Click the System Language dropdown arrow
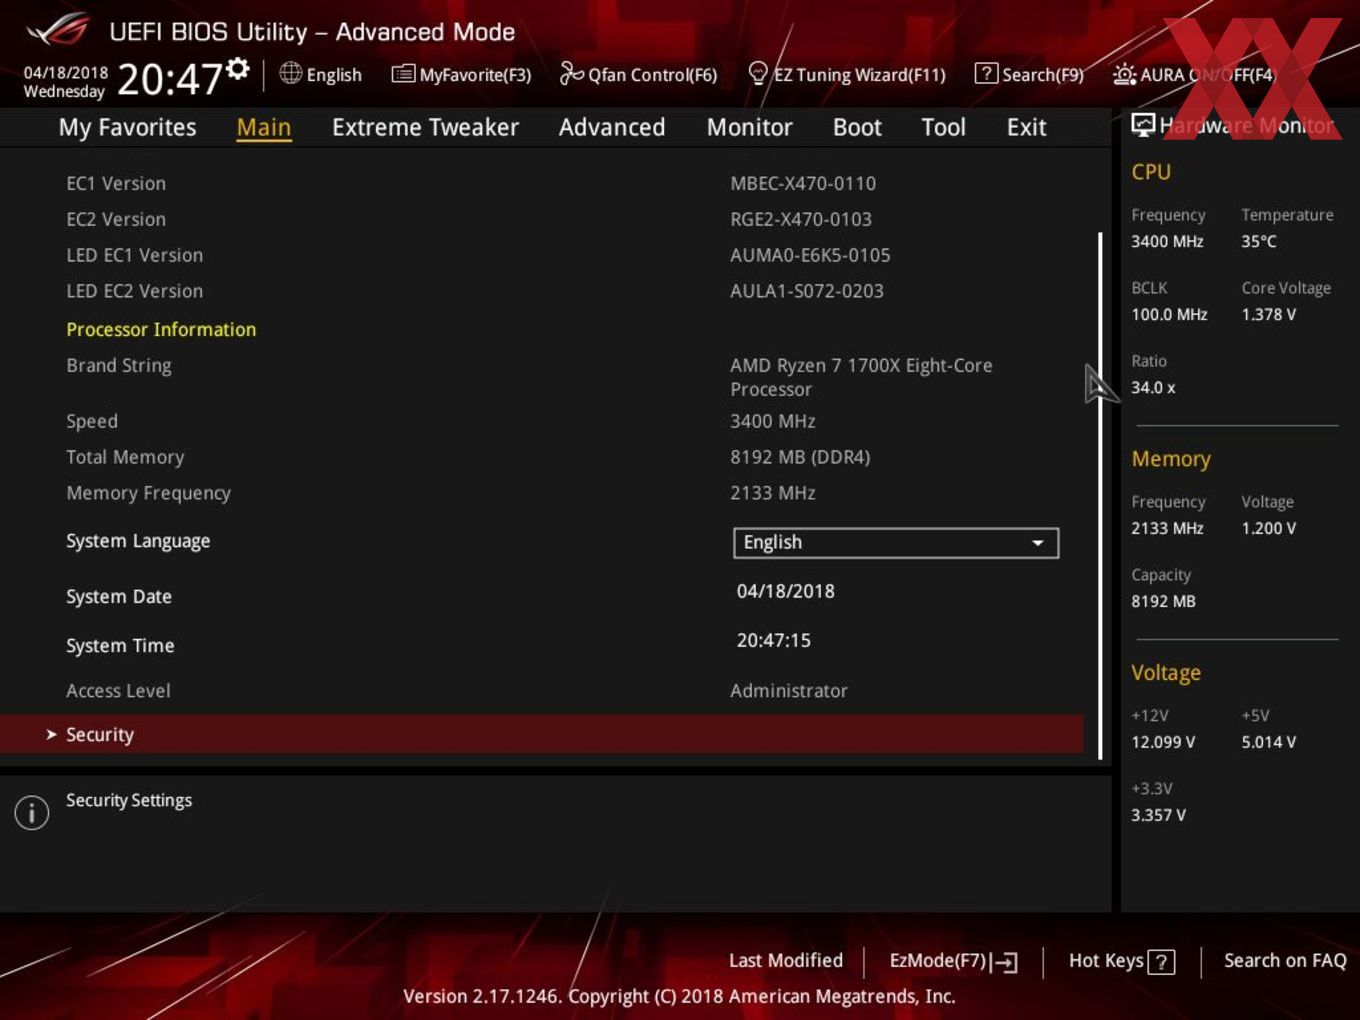 [1038, 543]
